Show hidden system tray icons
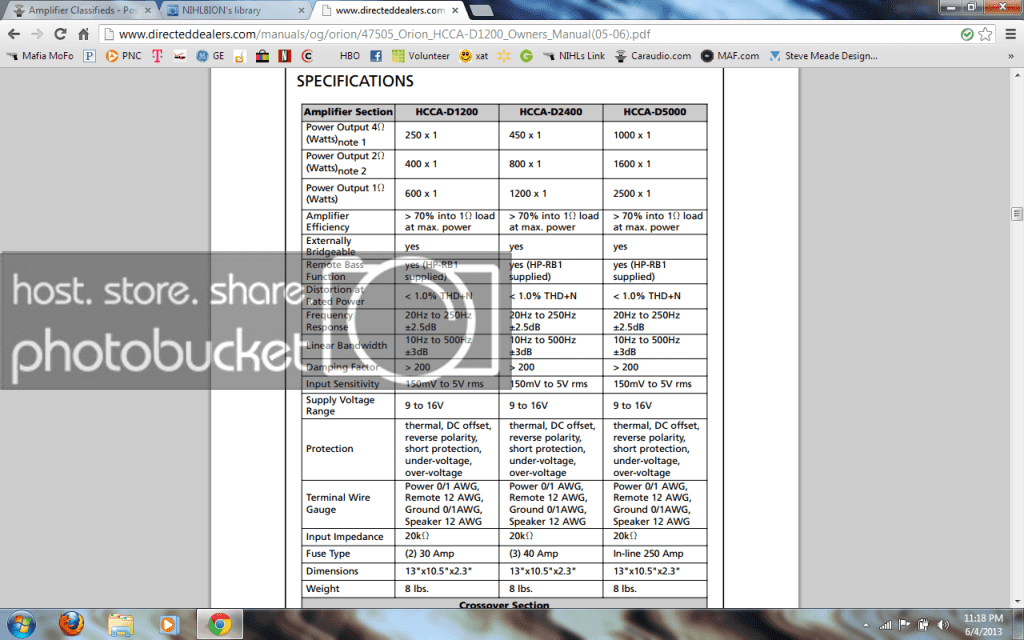Viewport: 1024px width, 640px height. click(x=866, y=625)
